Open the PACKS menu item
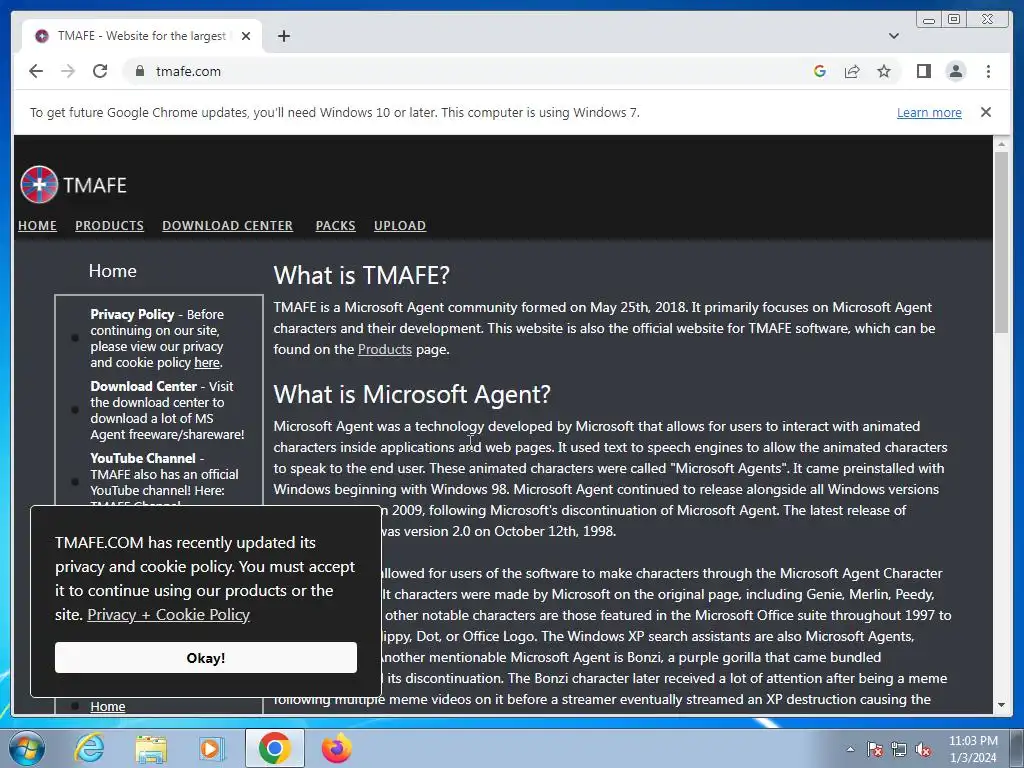This screenshot has width=1024, height=768. 335,225
